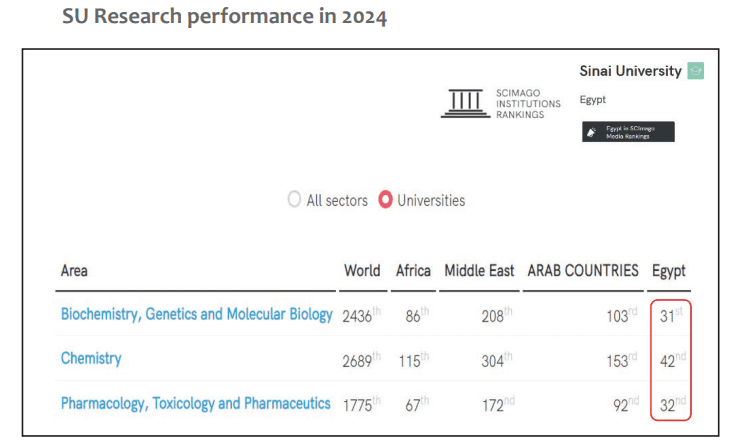Image resolution: width=738 pixels, height=445 pixels.
Task: Click the Sinai University title text
Action: click(x=630, y=71)
